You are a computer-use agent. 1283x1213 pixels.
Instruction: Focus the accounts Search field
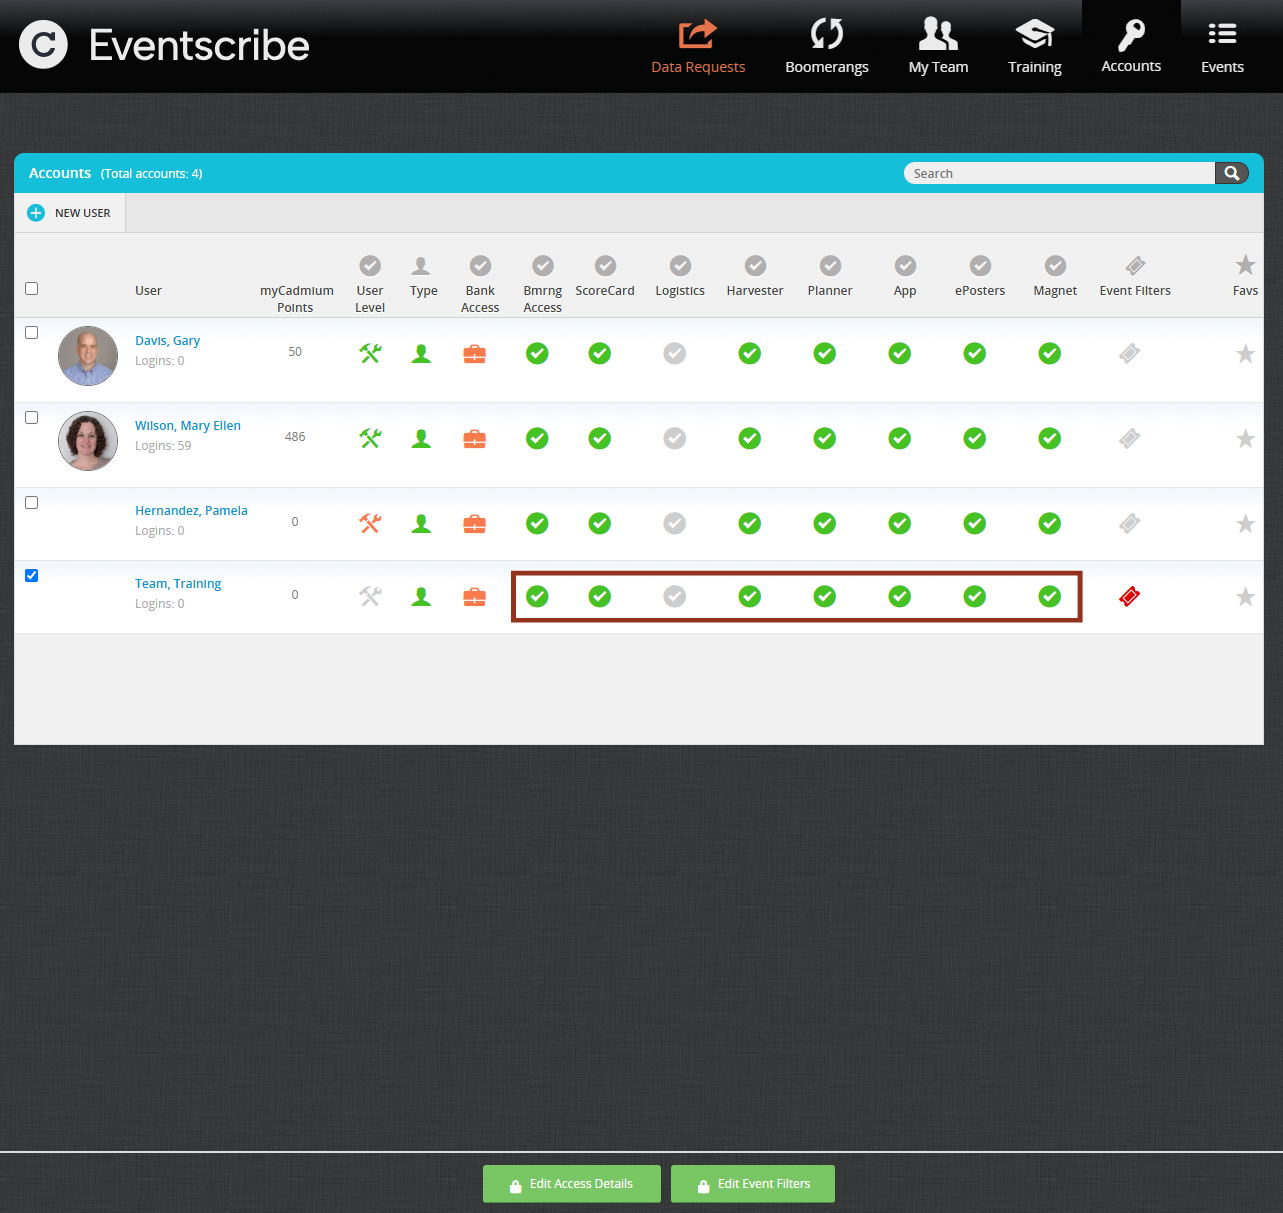click(1059, 173)
